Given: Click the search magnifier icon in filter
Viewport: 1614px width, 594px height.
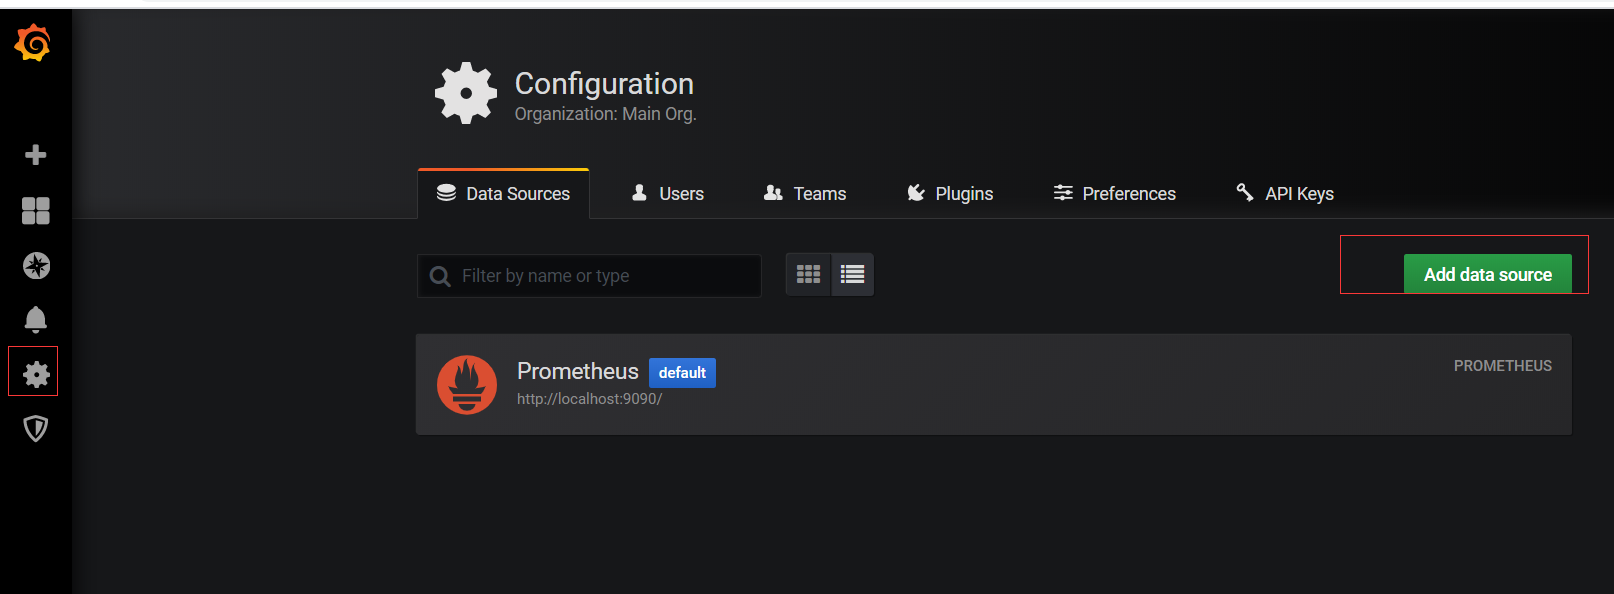Looking at the screenshot, I should tap(440, 276).
